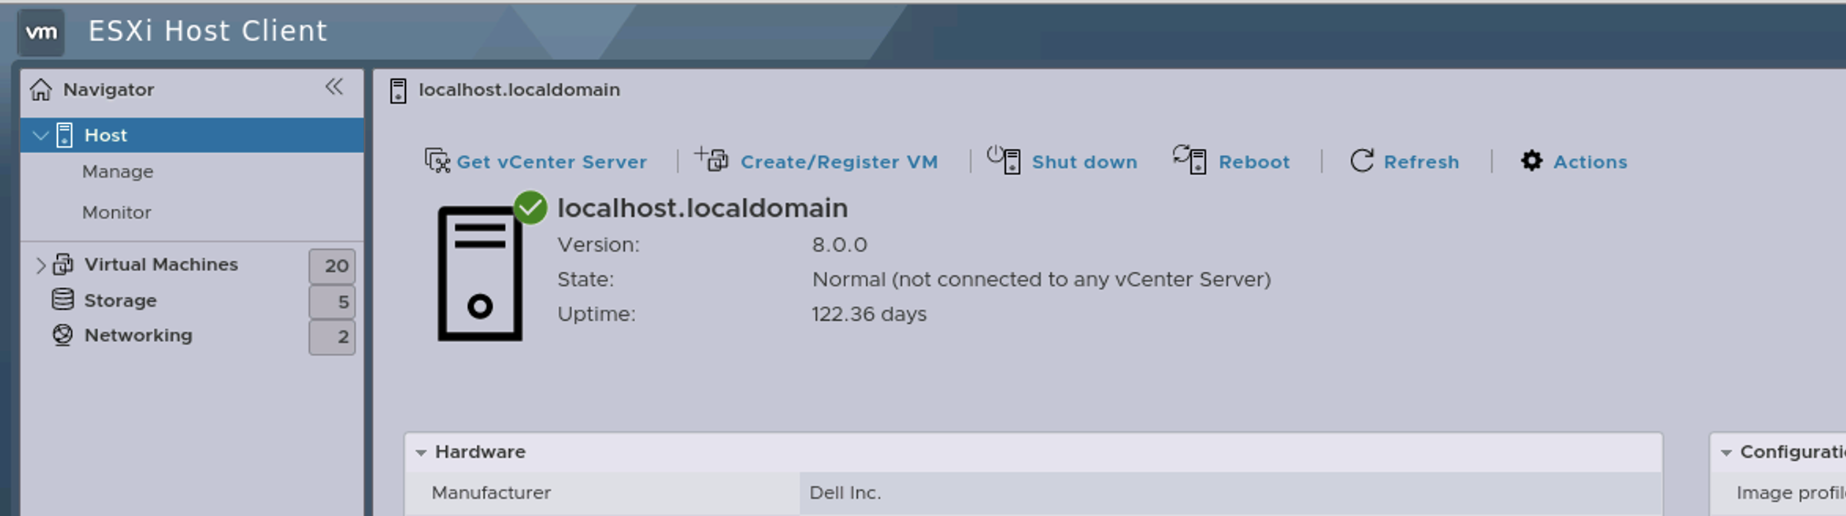
Task: Collapse the Hardware section
Action: pos(421,453)
